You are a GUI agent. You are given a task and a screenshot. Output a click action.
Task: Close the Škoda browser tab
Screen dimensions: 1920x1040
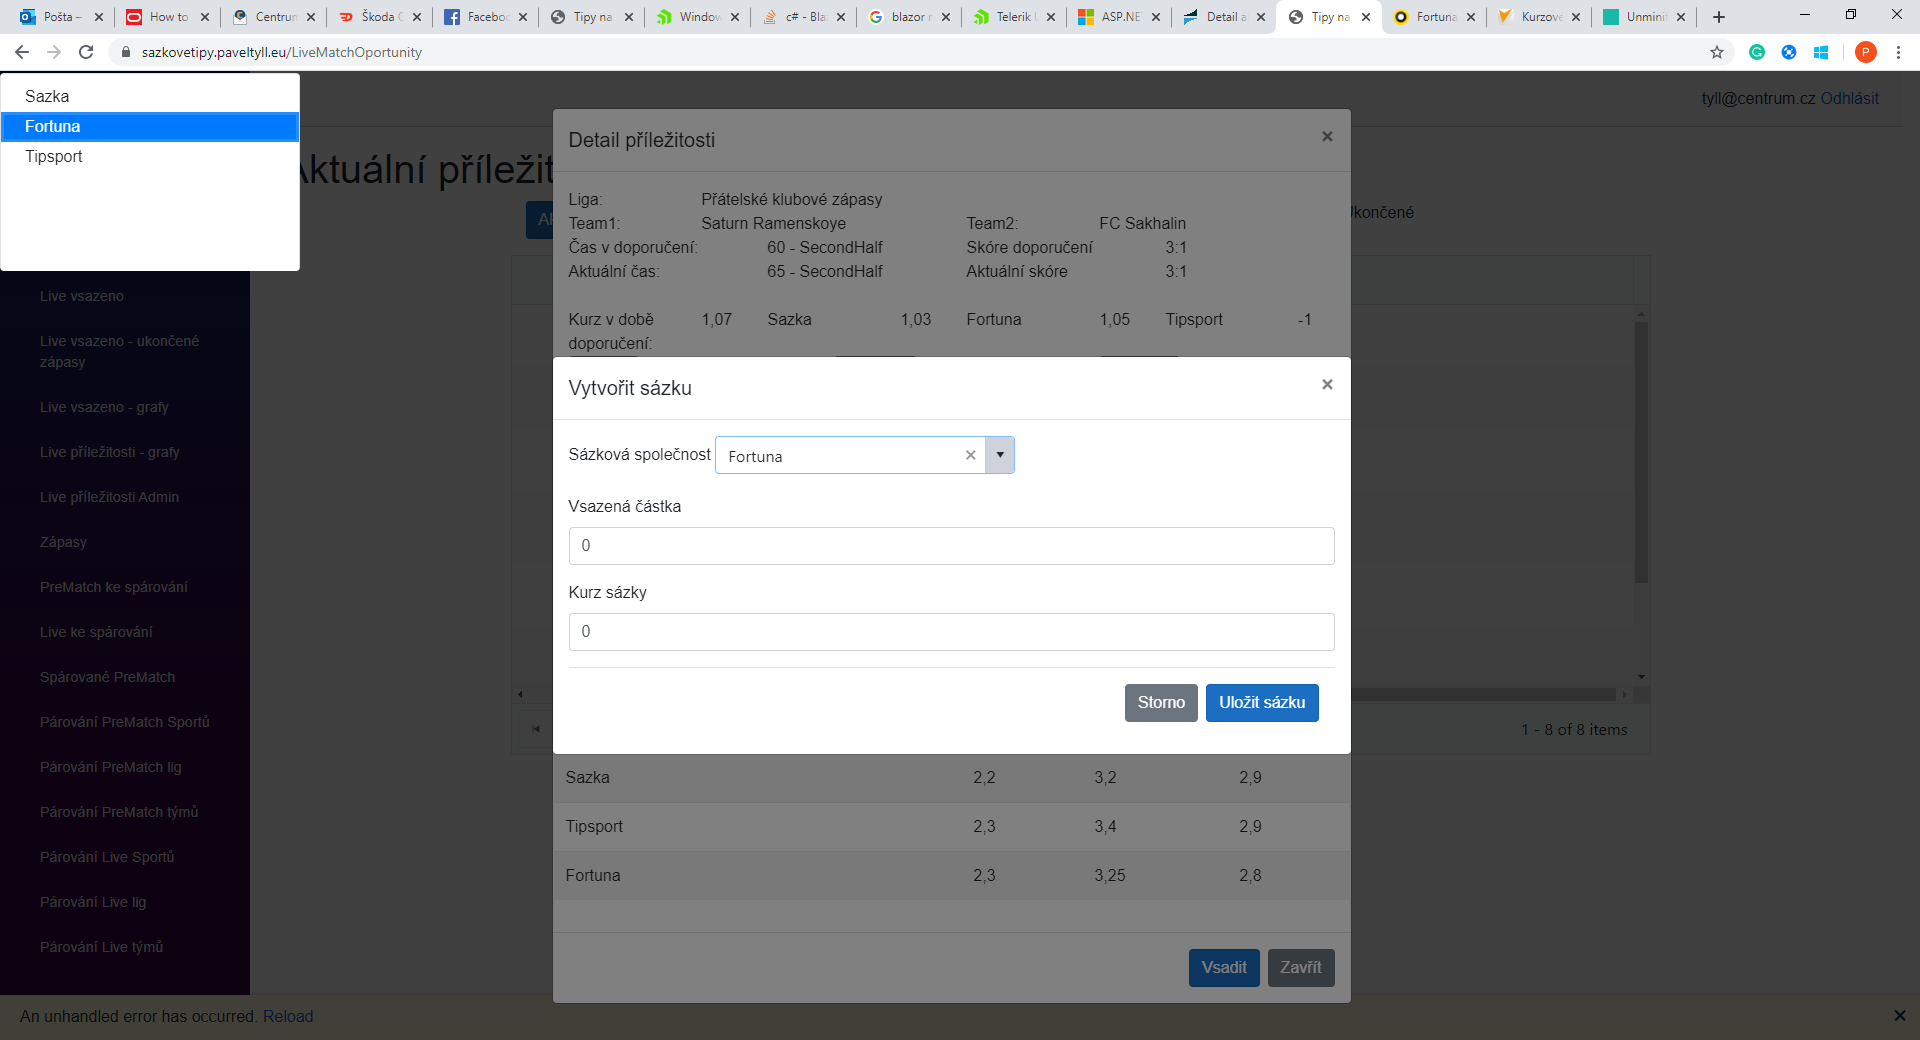(417, 17)
